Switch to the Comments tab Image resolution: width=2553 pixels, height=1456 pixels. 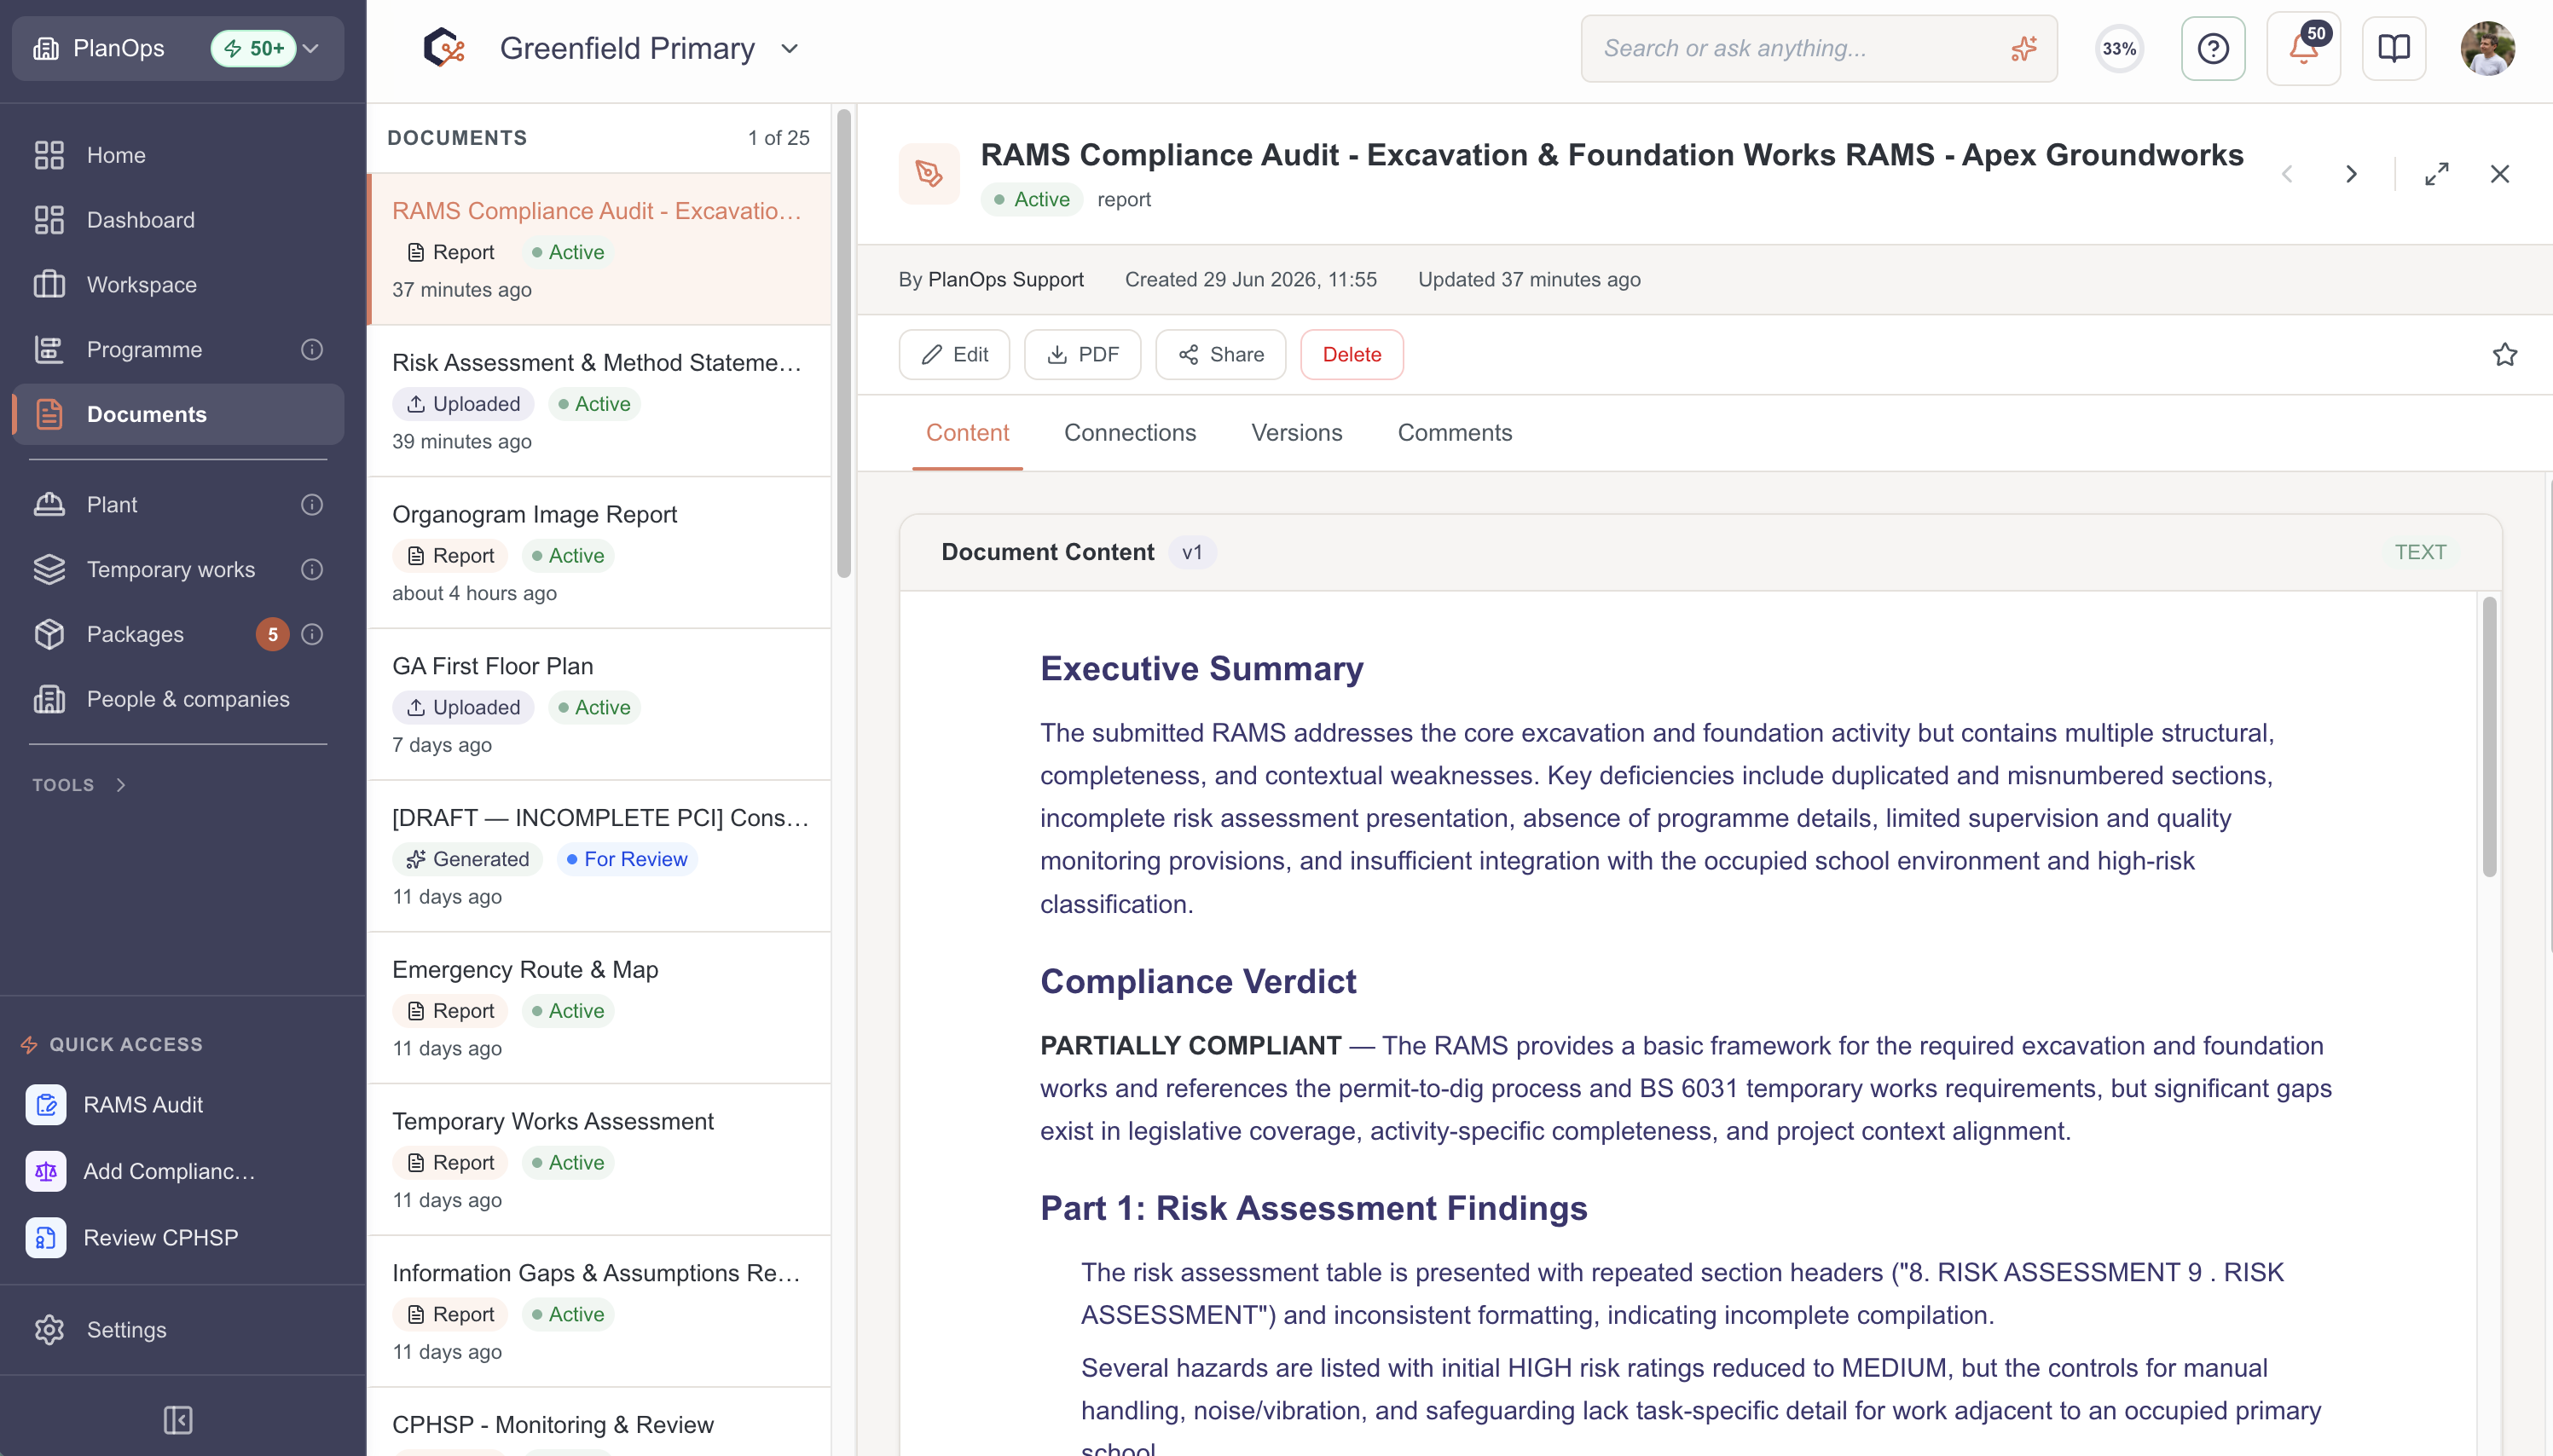click(x=1454, y=433)
